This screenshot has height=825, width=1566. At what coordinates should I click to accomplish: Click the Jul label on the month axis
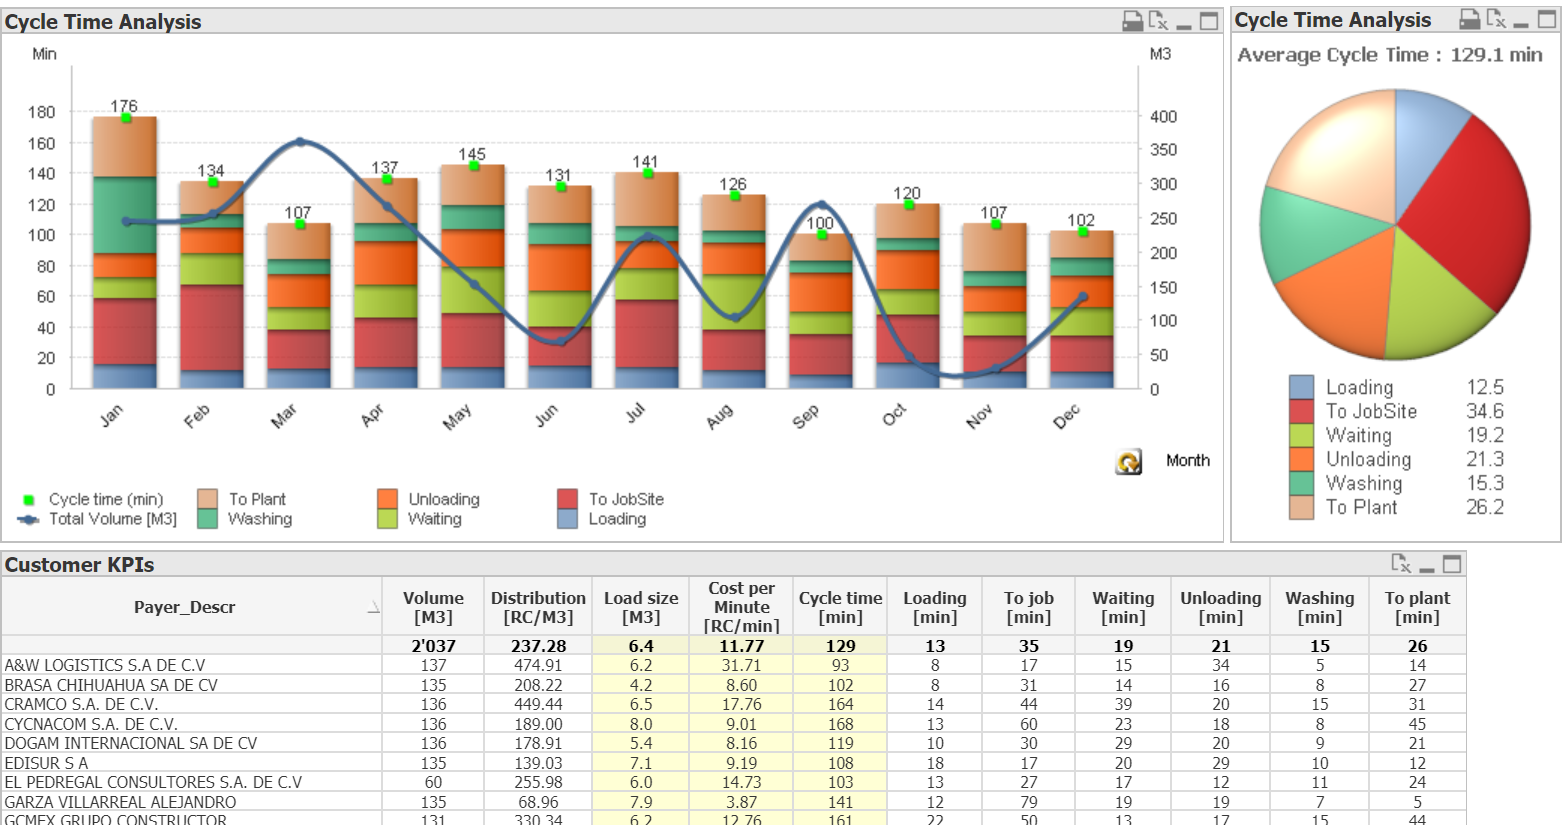coord(635,413)
